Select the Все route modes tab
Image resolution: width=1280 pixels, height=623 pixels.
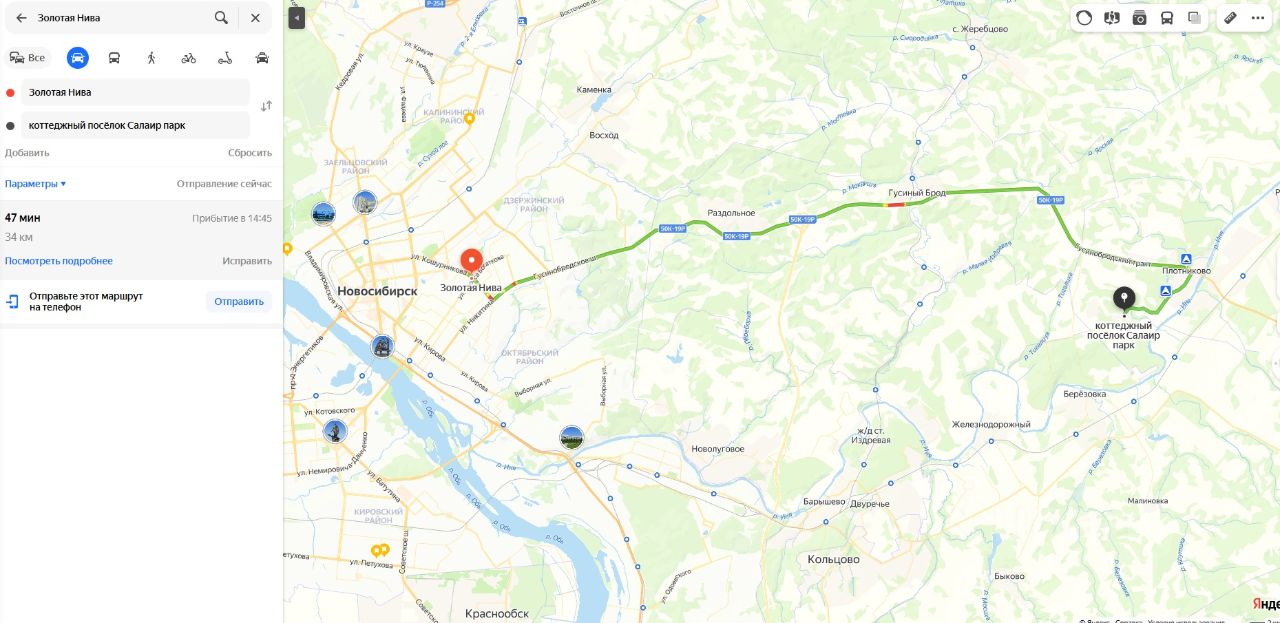[x=28, y=58]
